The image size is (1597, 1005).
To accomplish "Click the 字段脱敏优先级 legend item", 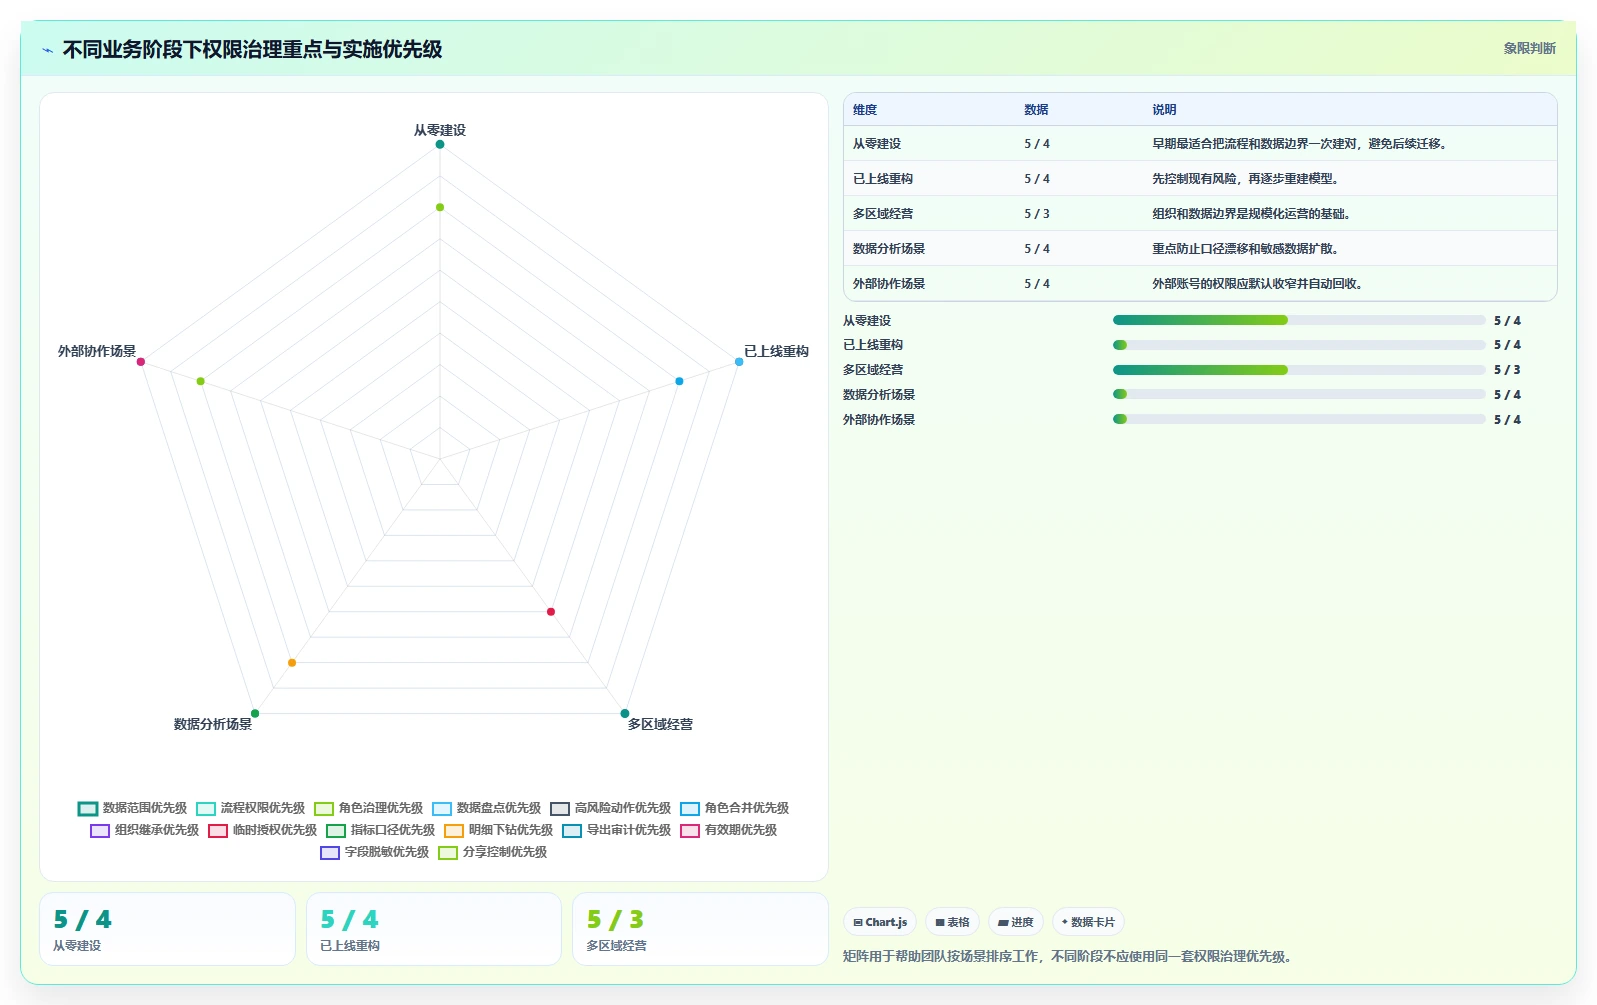I will [x=374, y=852].
